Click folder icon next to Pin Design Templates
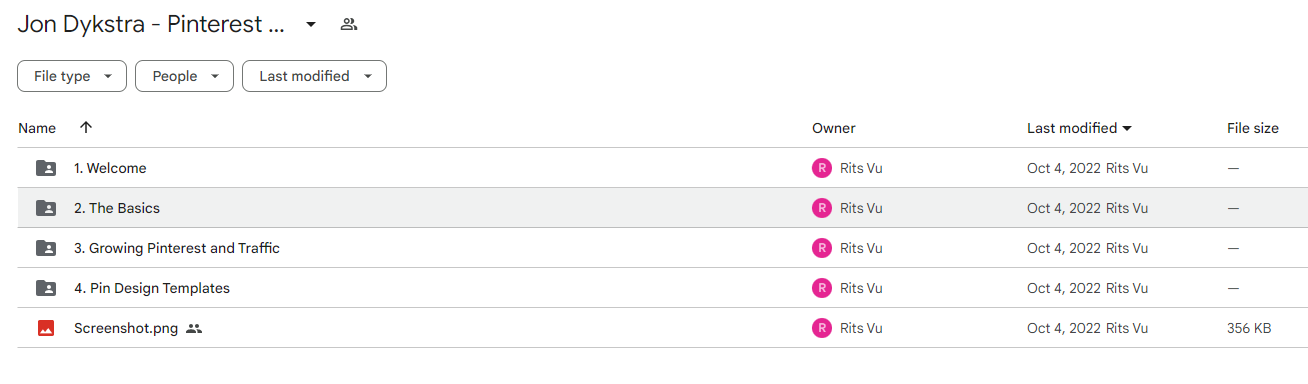The image size is (1308, 384). (46, 288)
